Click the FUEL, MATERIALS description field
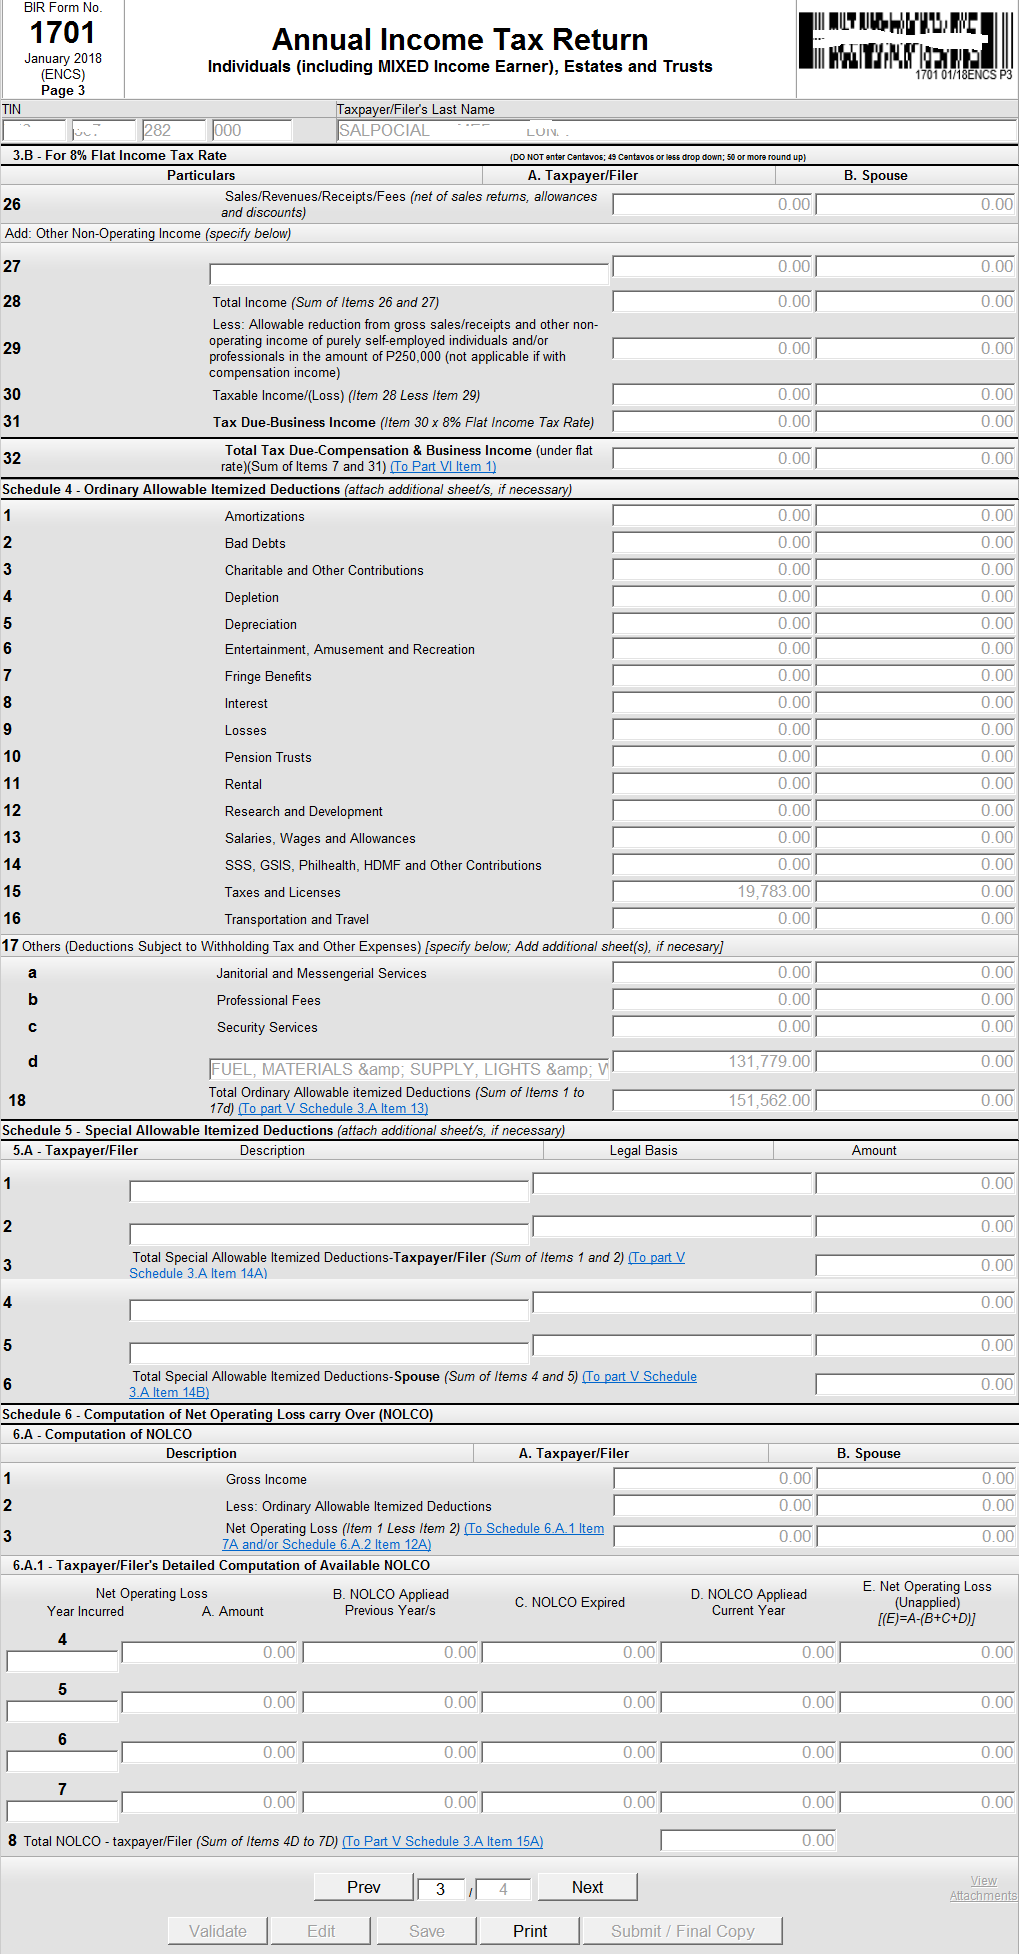The image size is (1019, 1954). click(409, 1069)
